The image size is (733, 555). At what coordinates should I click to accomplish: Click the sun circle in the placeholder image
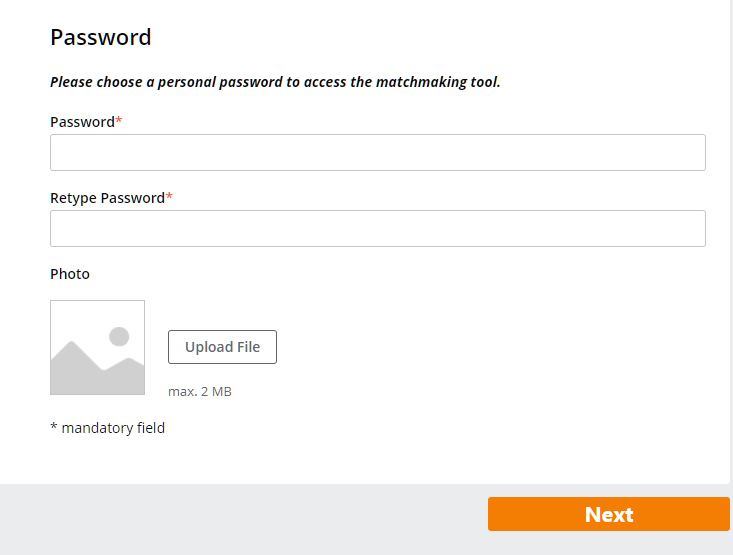119,336
